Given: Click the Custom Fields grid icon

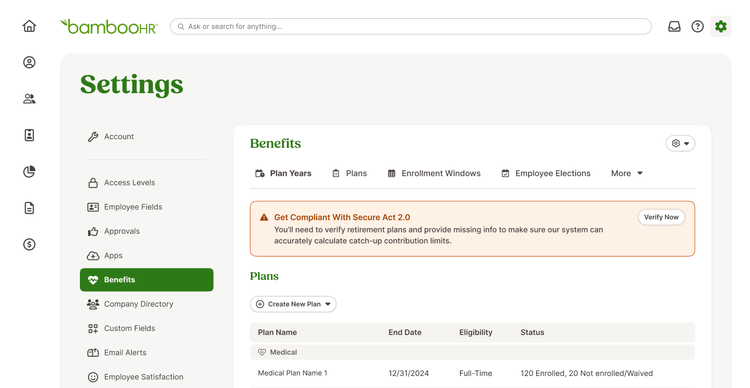Looking at the screenshot, I should (x=93, y=329).
